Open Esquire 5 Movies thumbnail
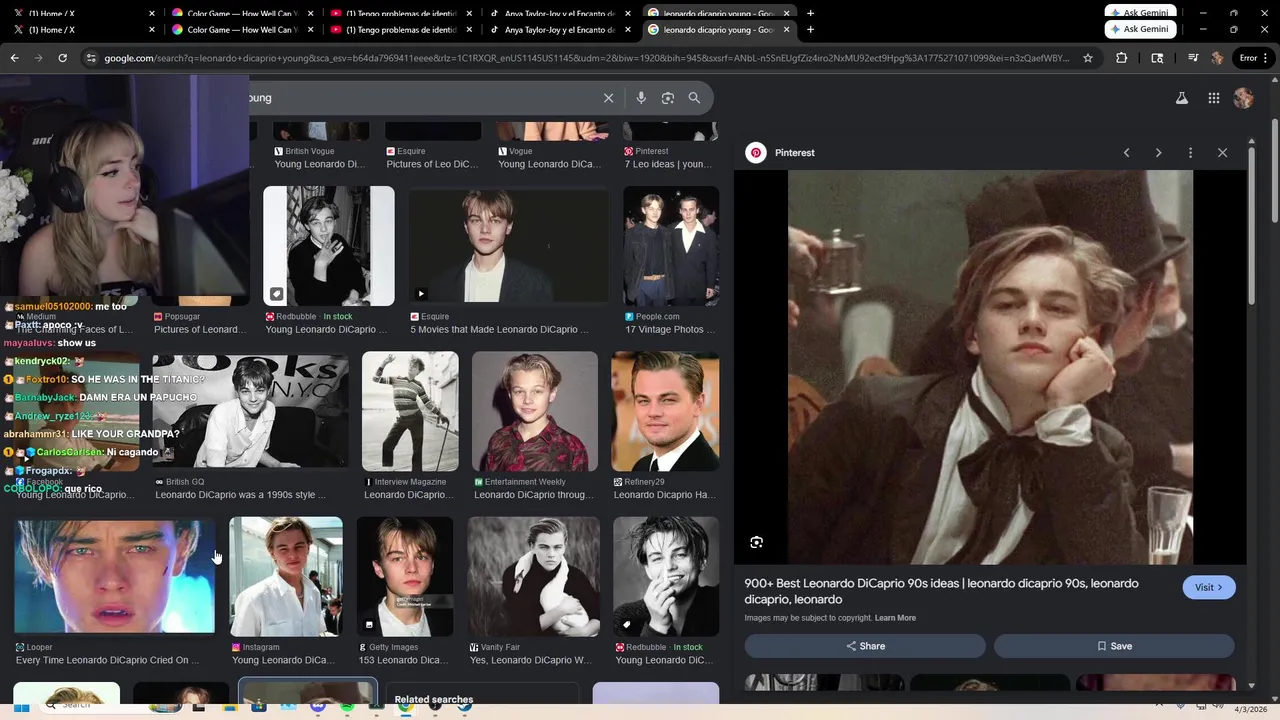Image resolution: width=1280 pixels, height=720 pixels. pos(508,246)
